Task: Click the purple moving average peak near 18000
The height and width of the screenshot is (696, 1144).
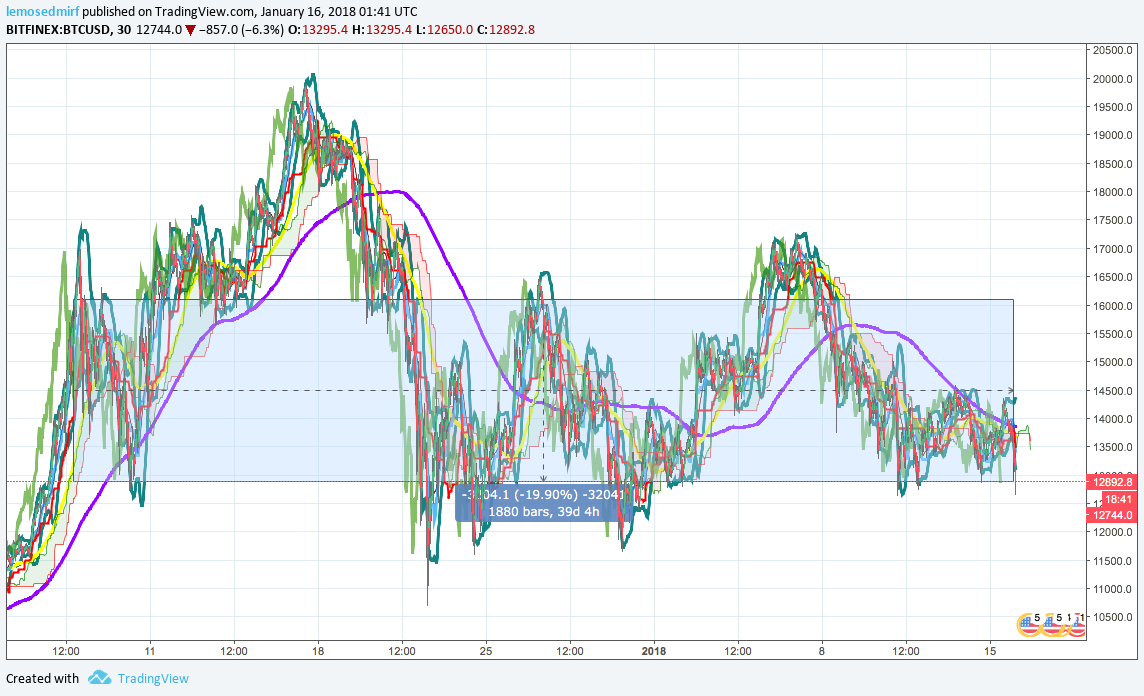Action: tap(396, 192)
